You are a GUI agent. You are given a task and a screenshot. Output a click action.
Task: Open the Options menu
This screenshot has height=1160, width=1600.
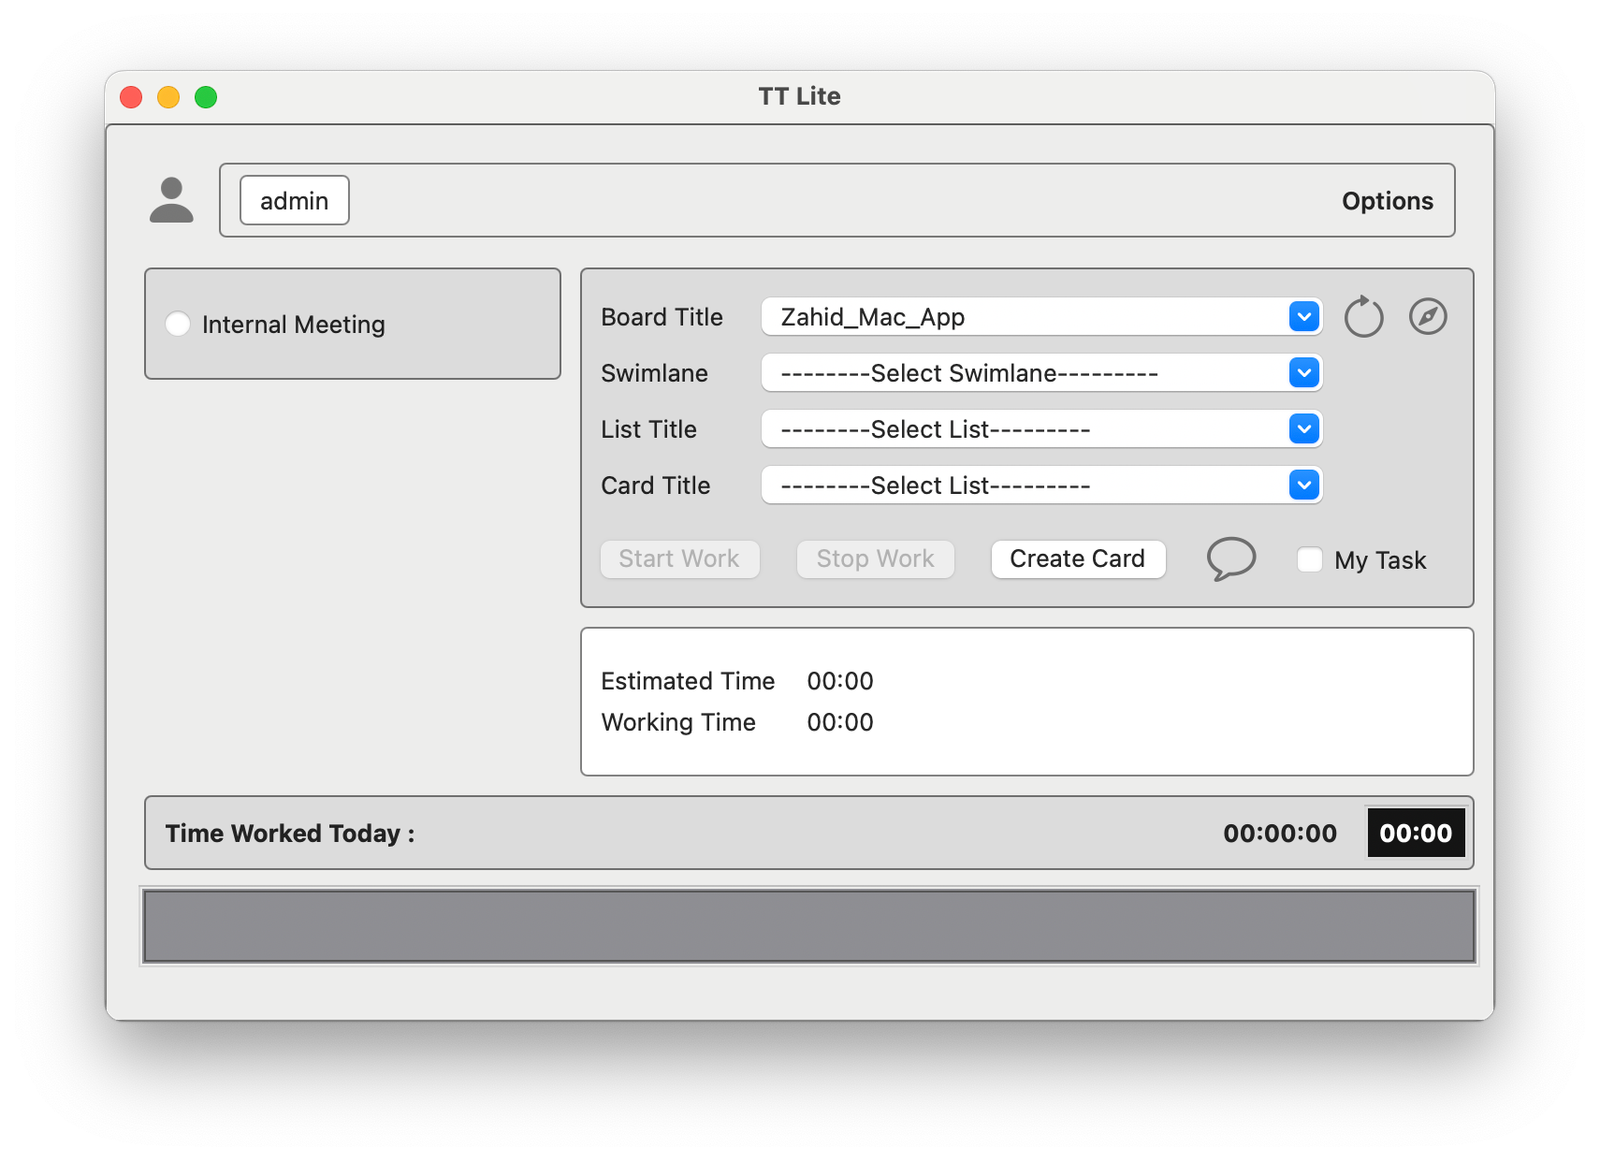(x=1386, y=201)
